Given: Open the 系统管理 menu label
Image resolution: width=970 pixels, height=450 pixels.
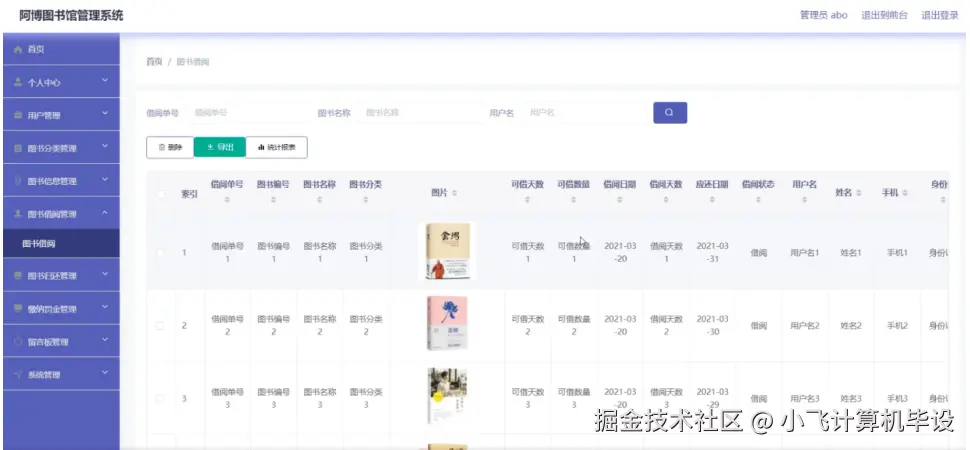Looking at the screenshot, I should (44, 374).
